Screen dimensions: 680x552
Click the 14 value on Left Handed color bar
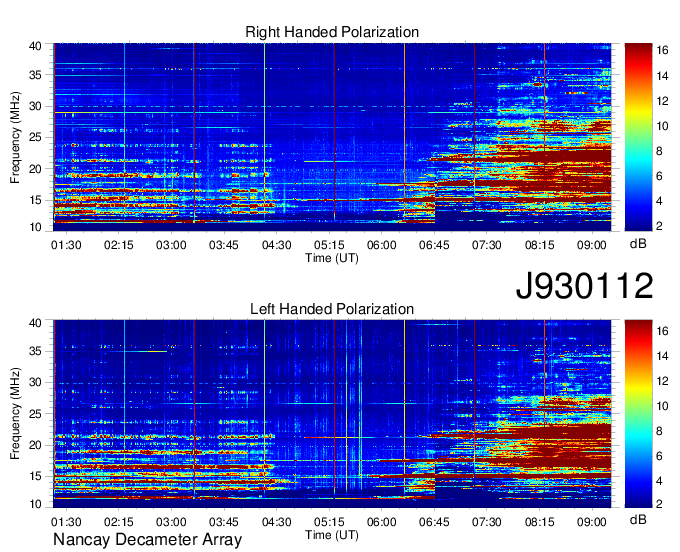[662, 356]
